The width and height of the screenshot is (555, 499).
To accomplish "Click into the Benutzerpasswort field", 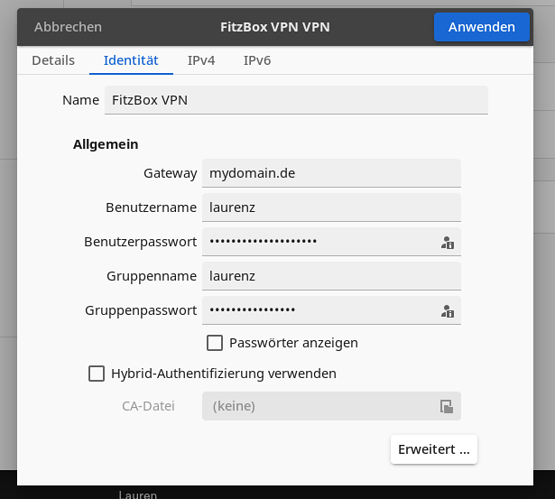I will coord(320,242).
